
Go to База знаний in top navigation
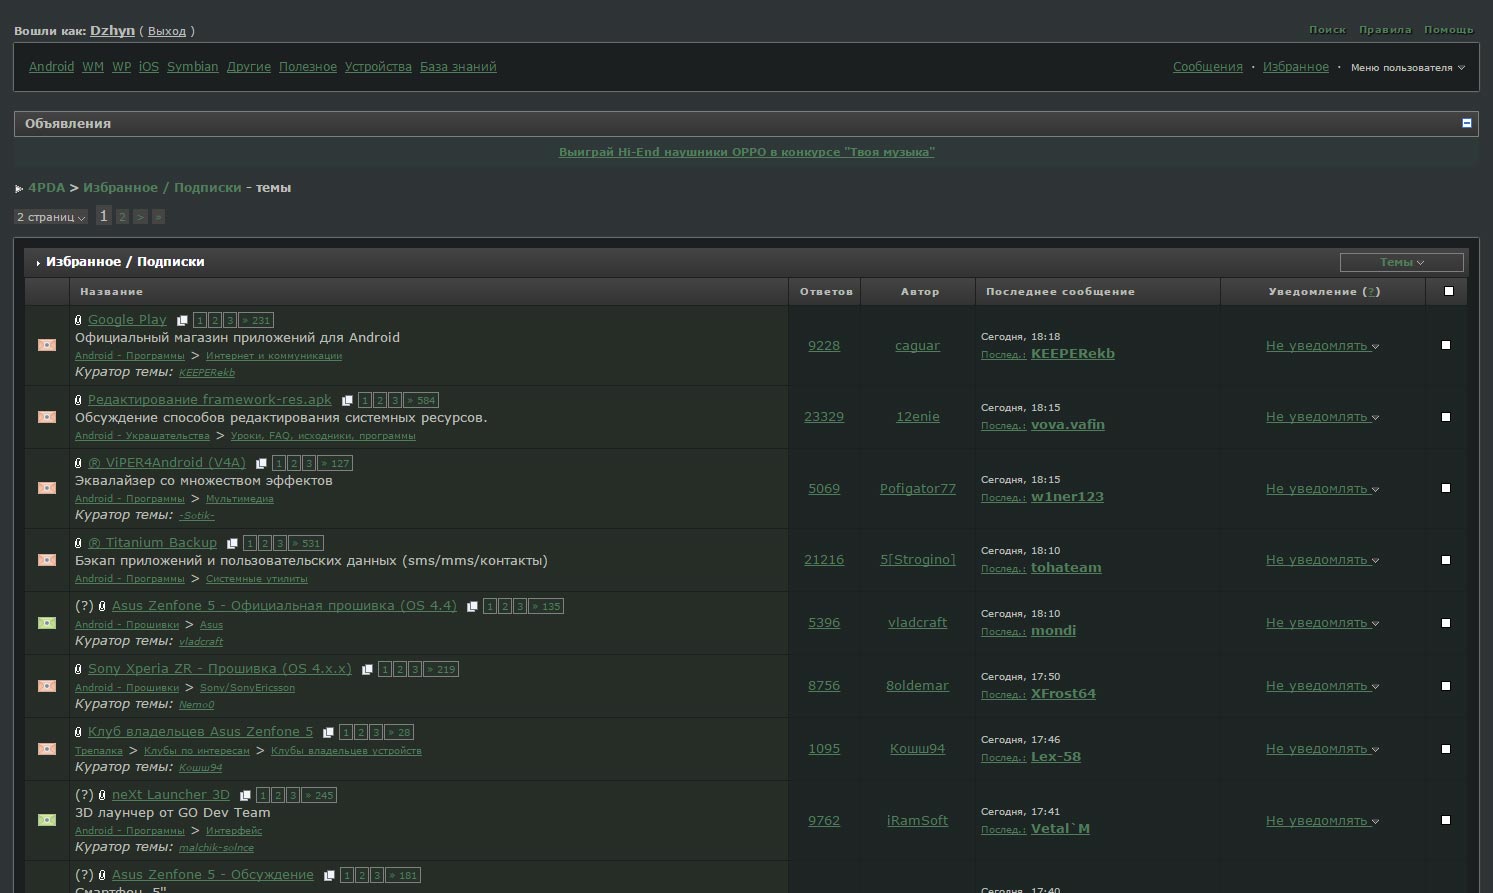click(458, 67)
